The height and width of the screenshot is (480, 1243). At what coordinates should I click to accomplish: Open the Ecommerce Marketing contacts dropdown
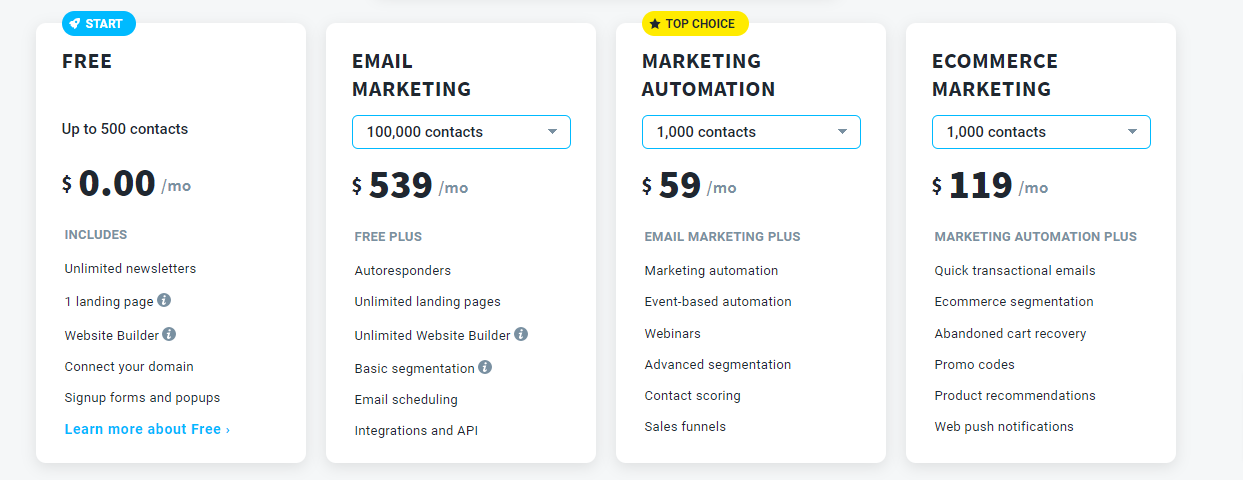pos(1041,132)
